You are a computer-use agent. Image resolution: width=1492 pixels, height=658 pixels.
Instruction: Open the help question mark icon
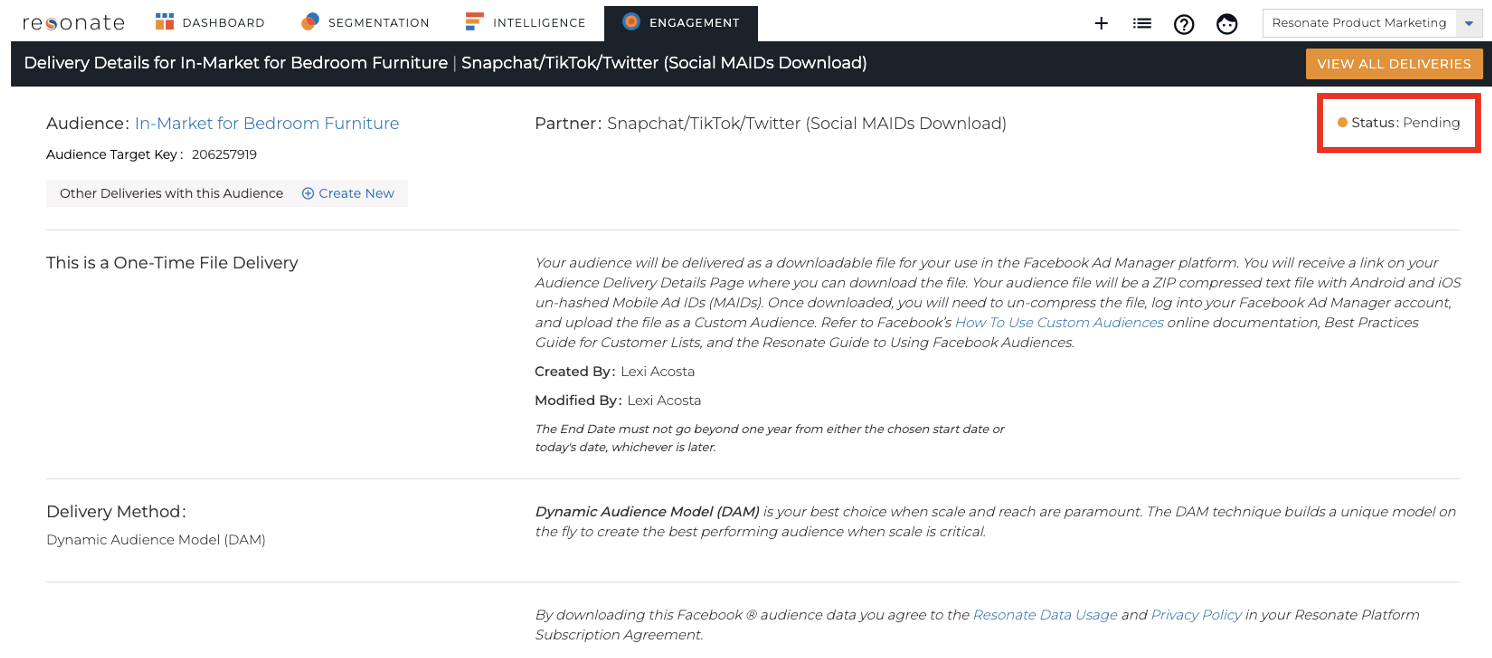(x=1184, y=24)
